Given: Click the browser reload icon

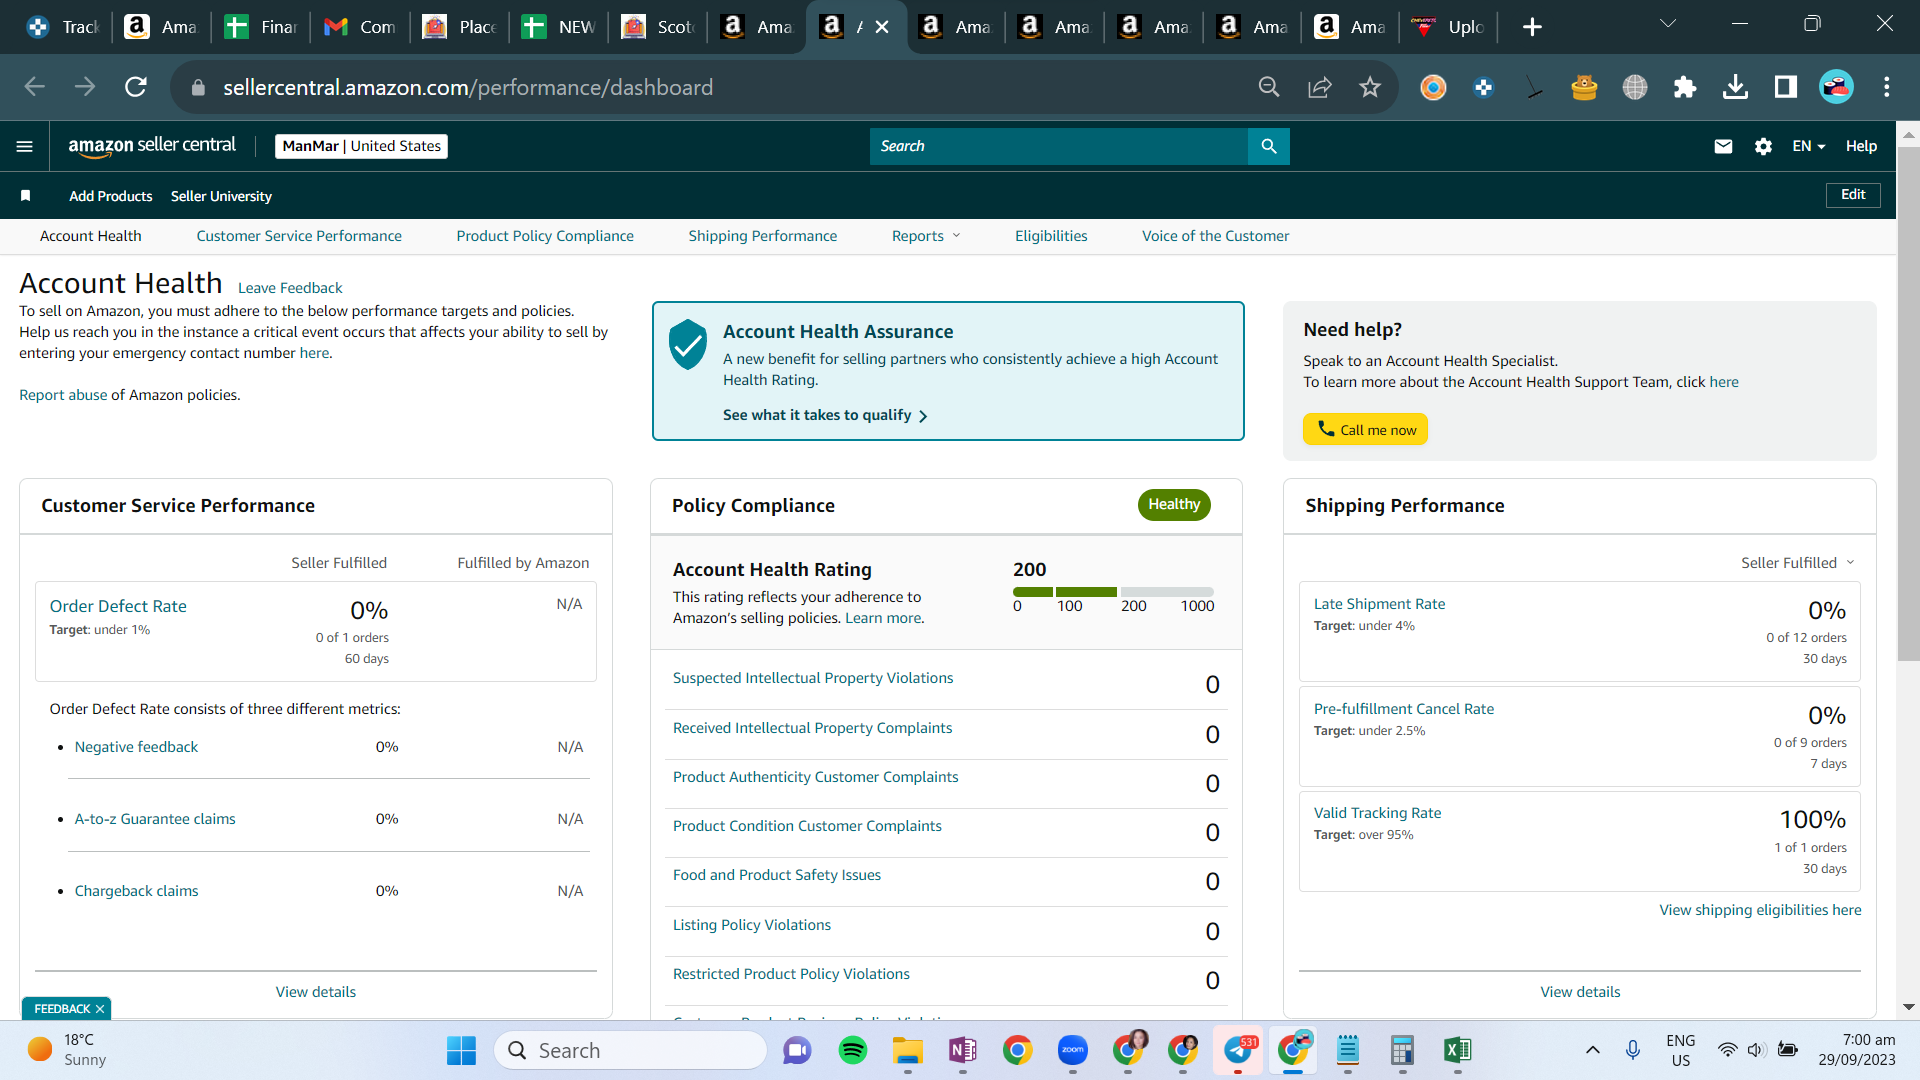Looking at the screenshot, I should (x=136, y=87).
